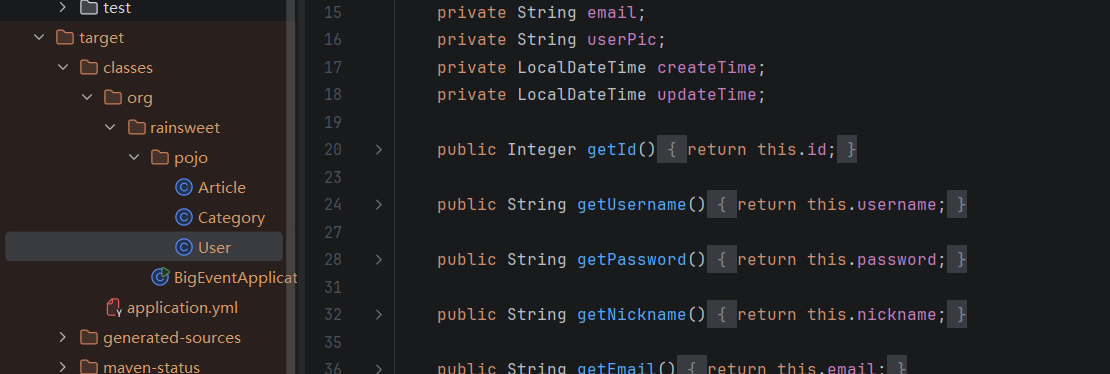The width and height of the screenshot is (1110, 374).
Task: Click the this.password reference
Action: pyautogui.click(x=871, y=260)
